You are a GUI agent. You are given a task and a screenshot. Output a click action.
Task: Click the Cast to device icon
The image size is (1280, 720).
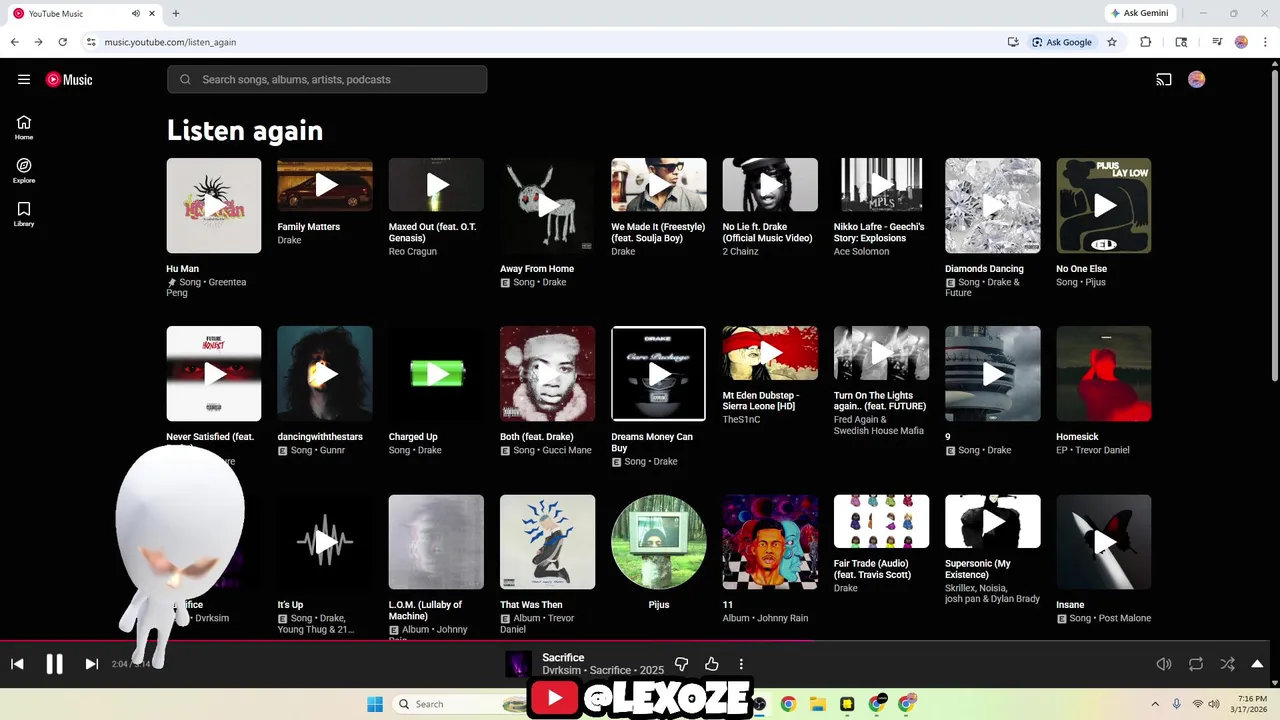click(1164, 80)
